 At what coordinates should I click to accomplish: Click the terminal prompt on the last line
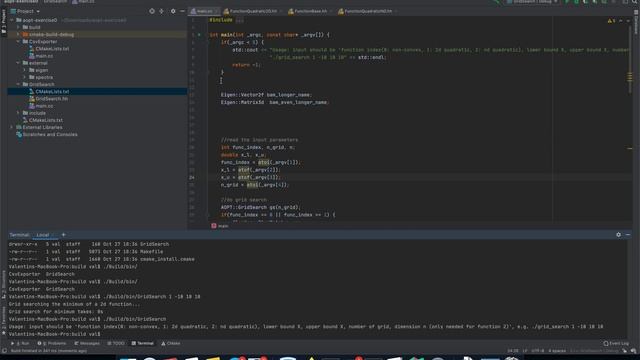pos(55,334)
